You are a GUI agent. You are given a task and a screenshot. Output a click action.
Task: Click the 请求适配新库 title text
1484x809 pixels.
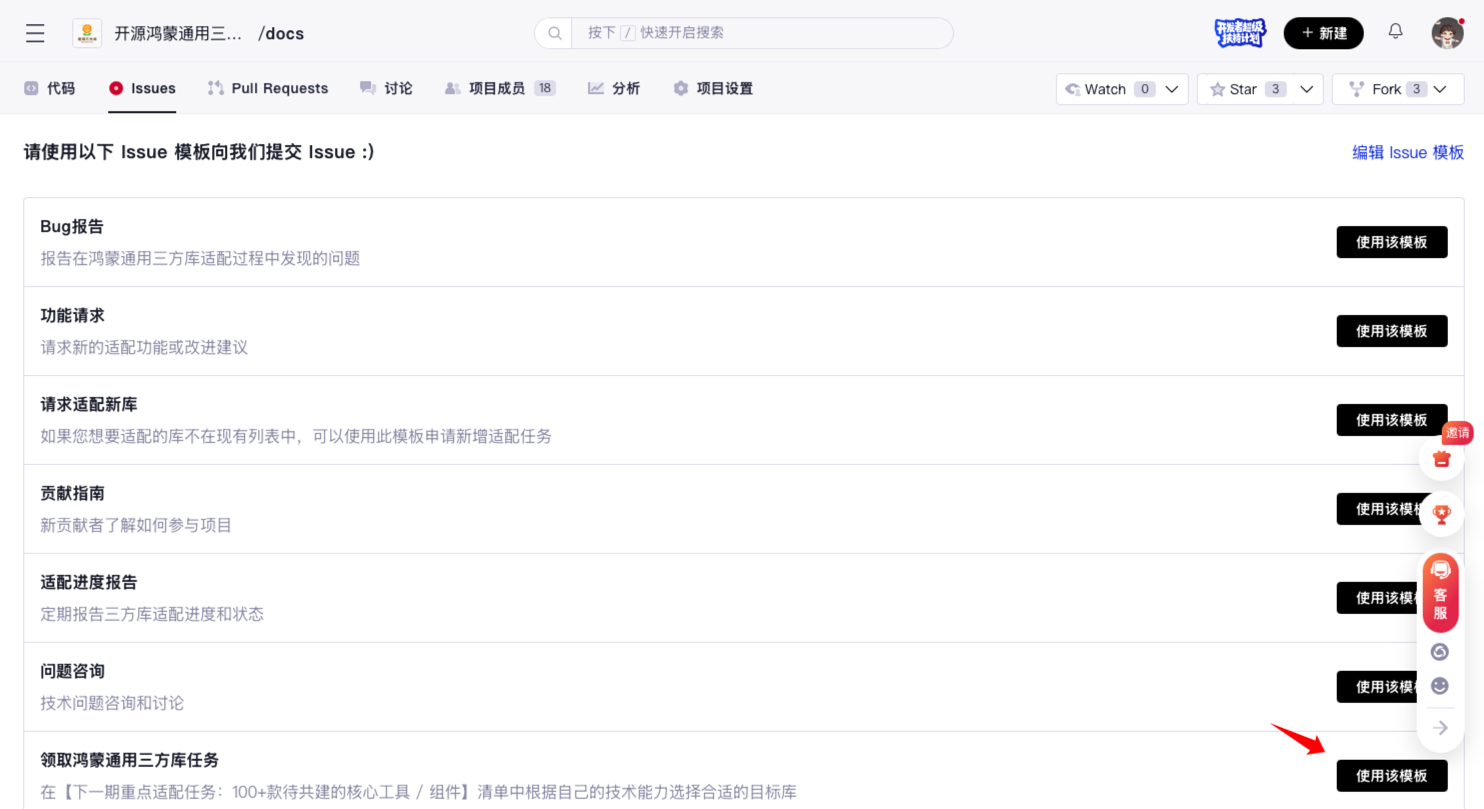89,404
